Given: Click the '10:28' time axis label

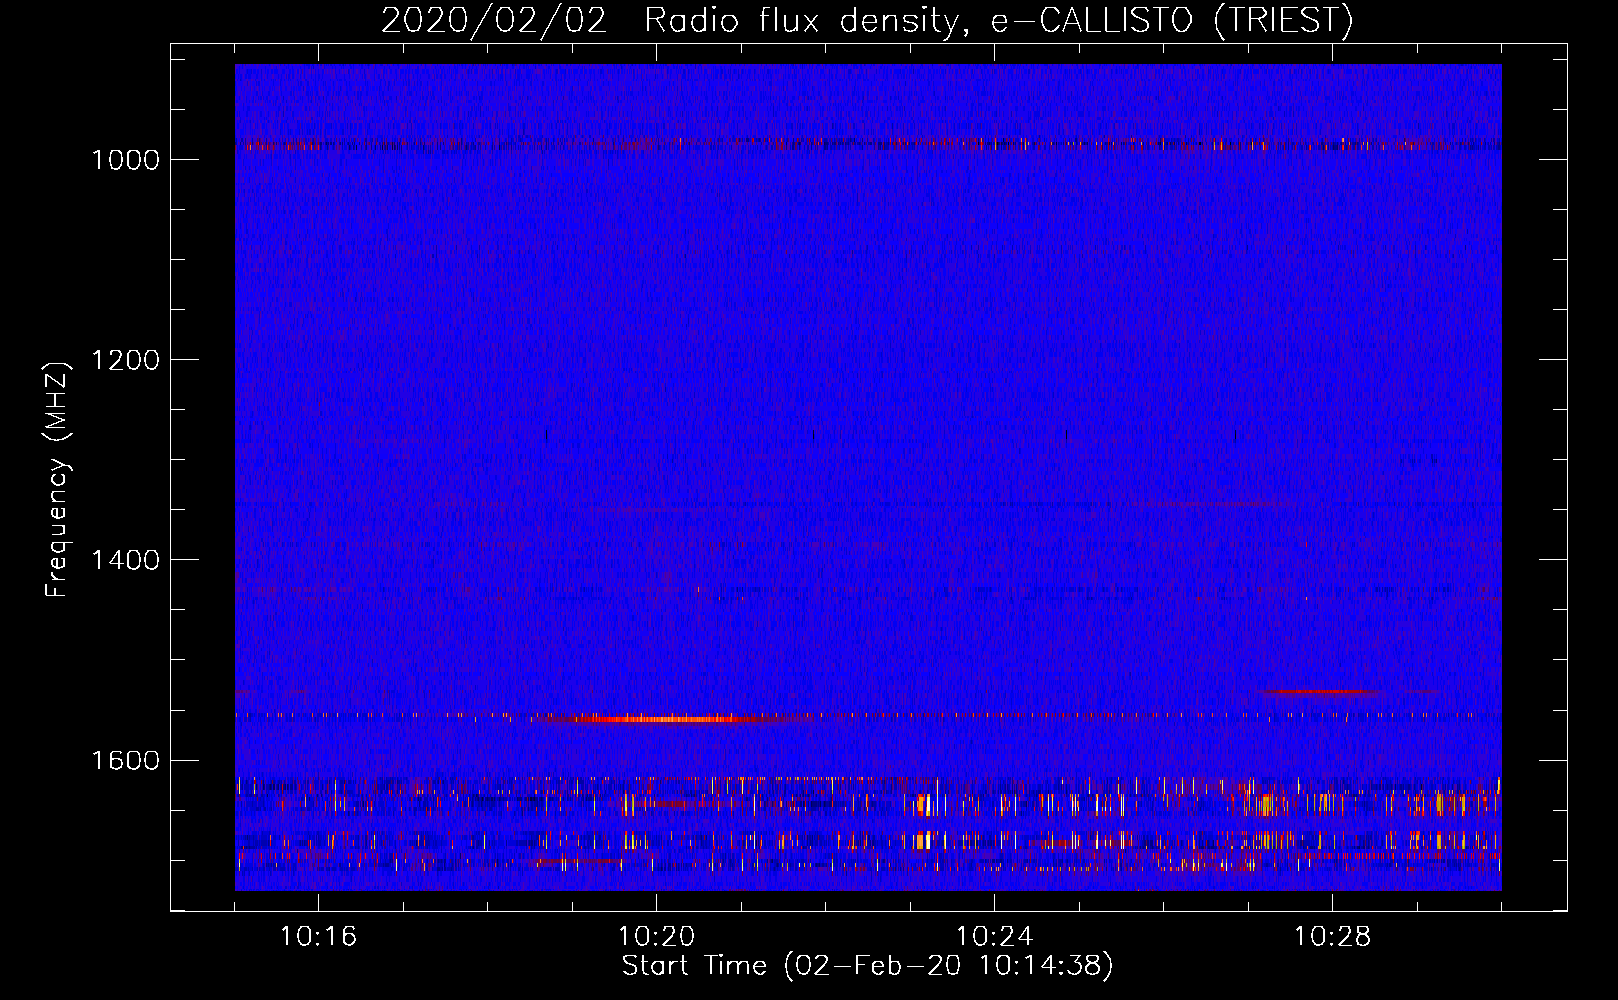Looking at the screenshot, I should tap(1332, 937).
